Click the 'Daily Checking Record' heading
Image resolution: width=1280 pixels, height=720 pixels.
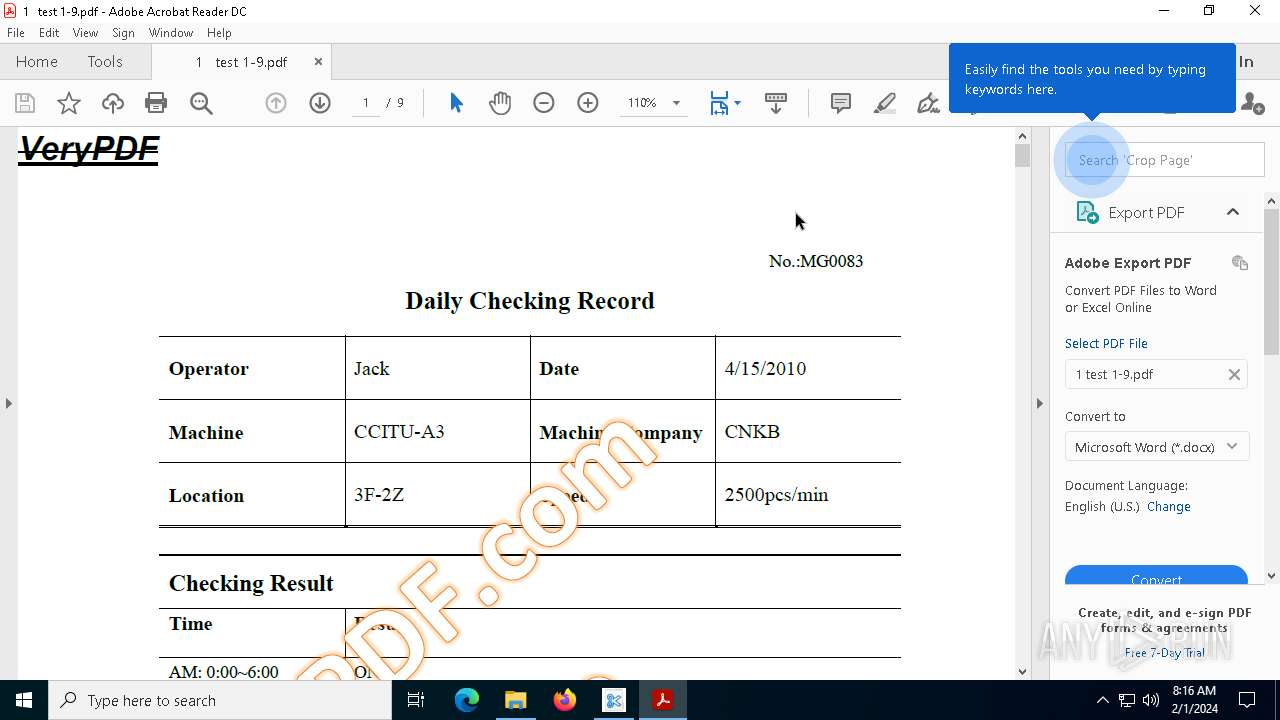[530, 300]
